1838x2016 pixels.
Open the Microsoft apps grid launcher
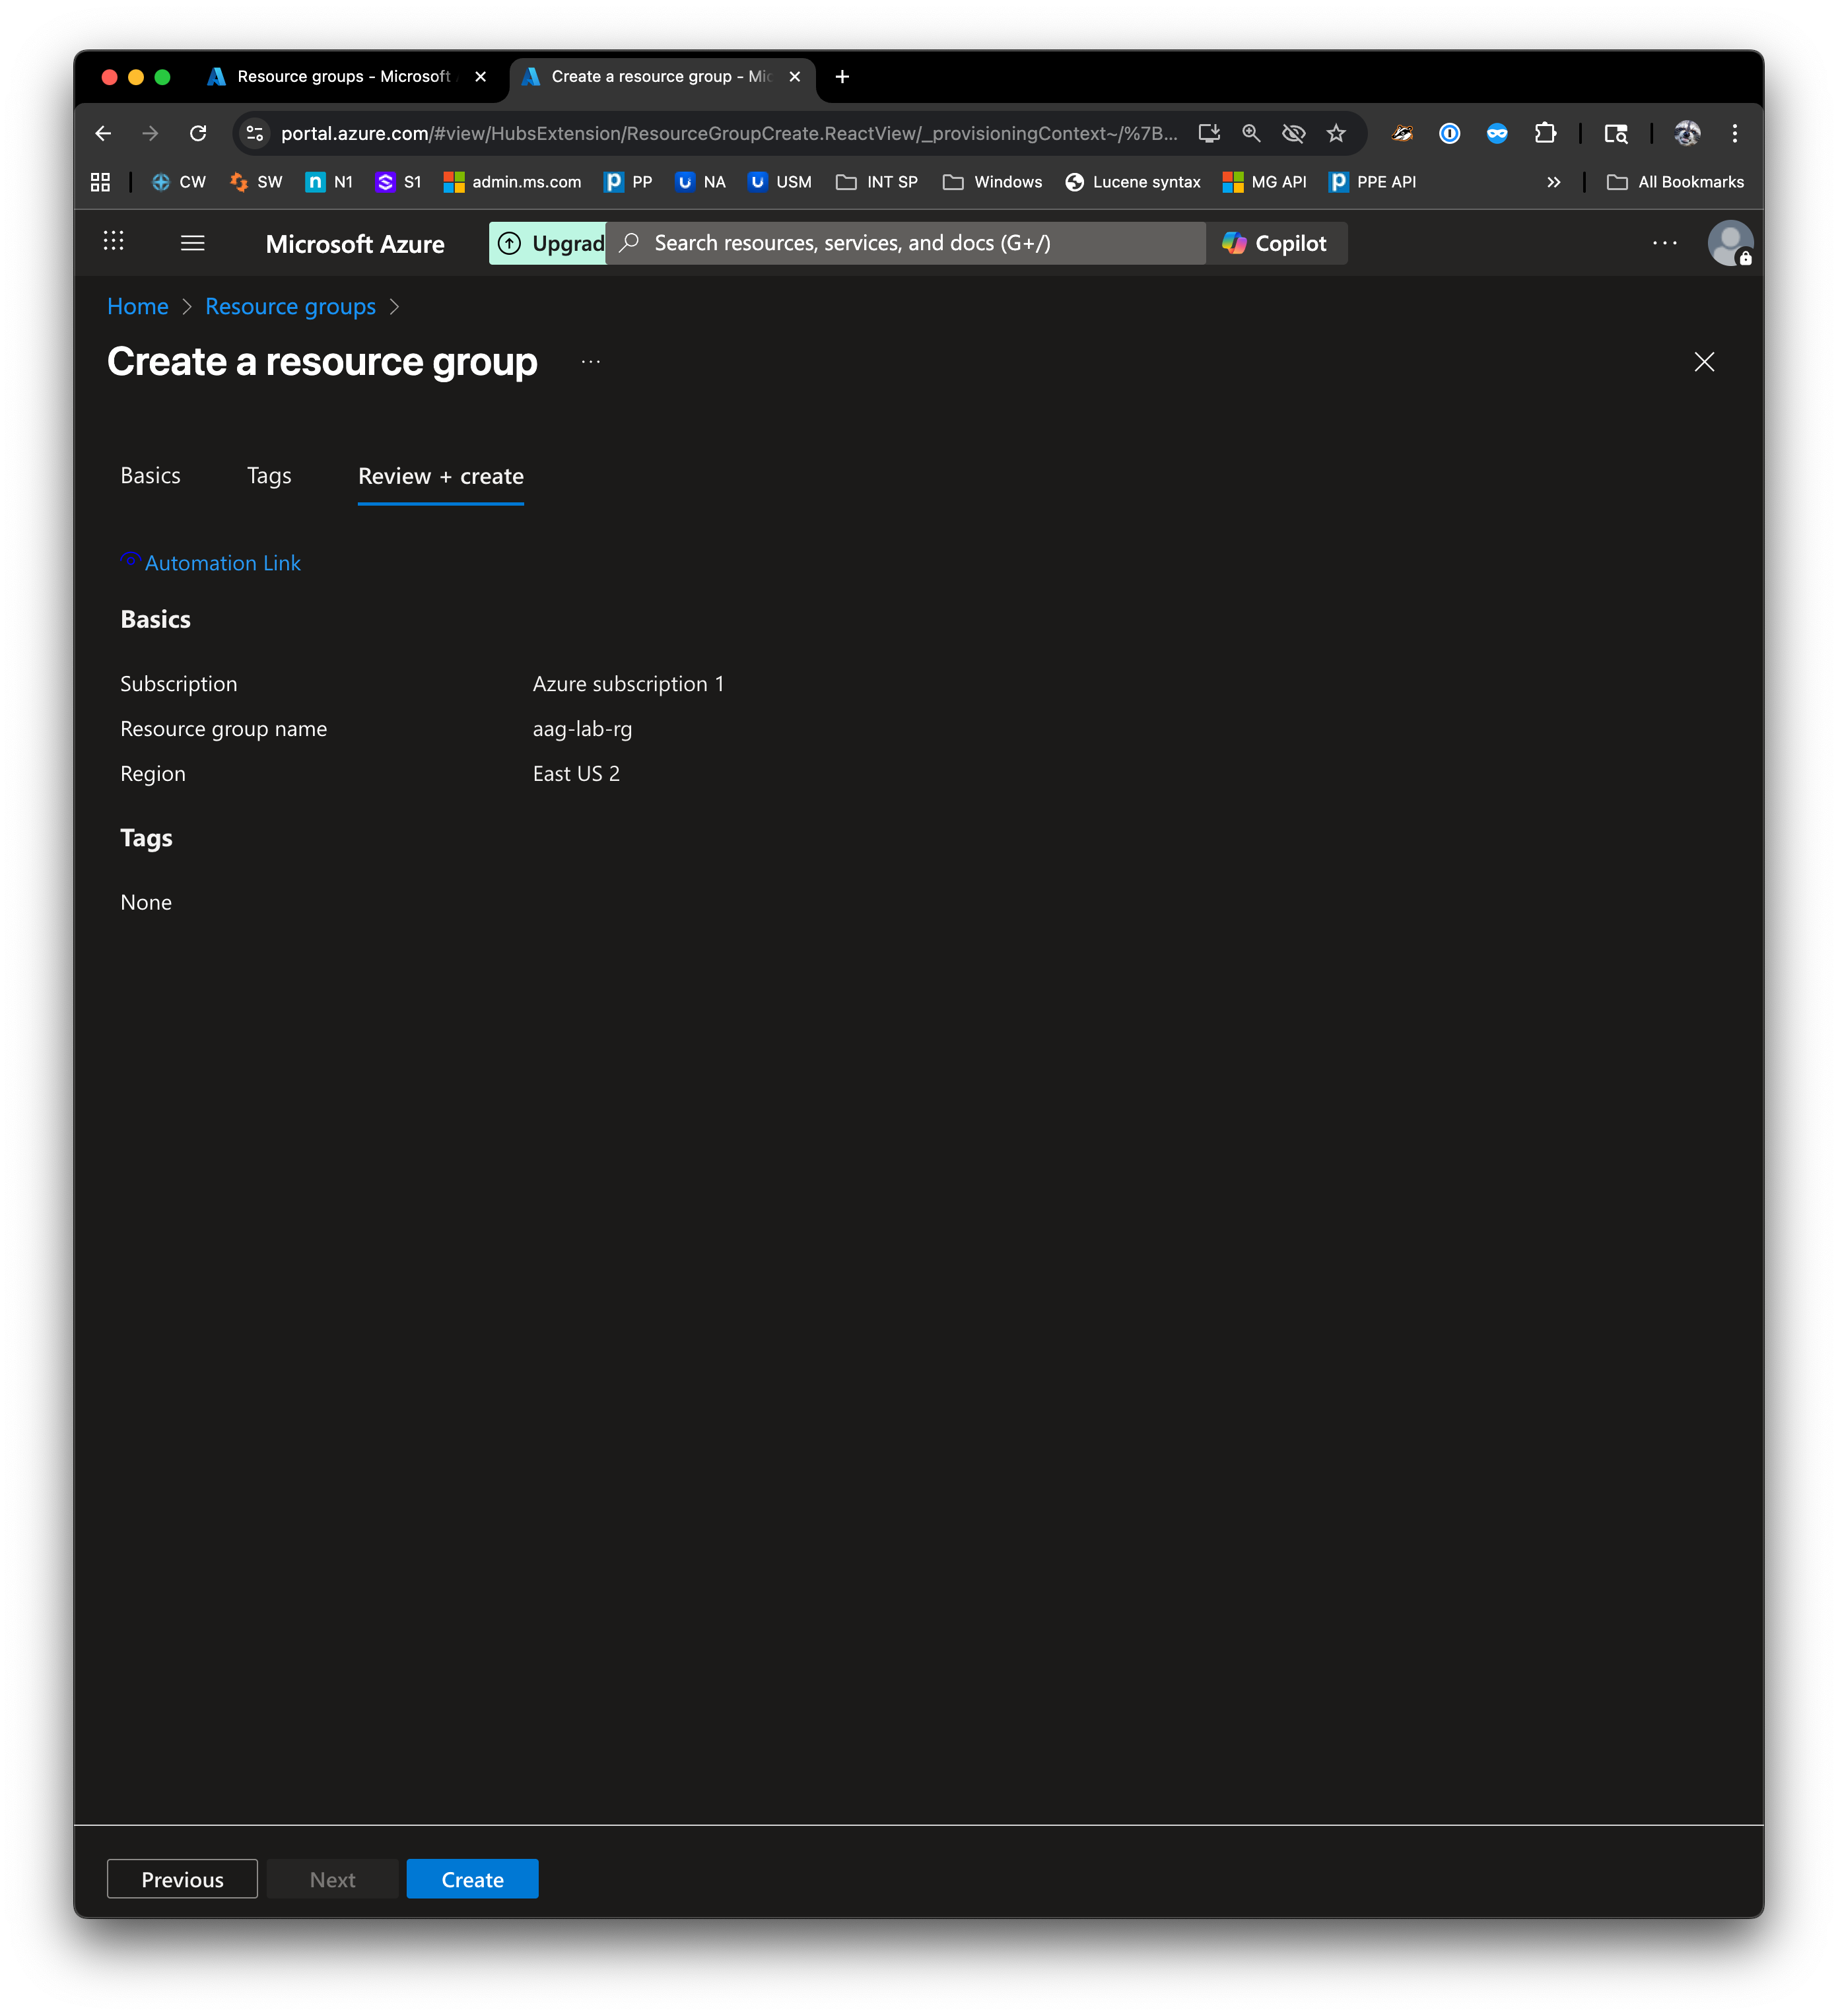coord(114,241)
